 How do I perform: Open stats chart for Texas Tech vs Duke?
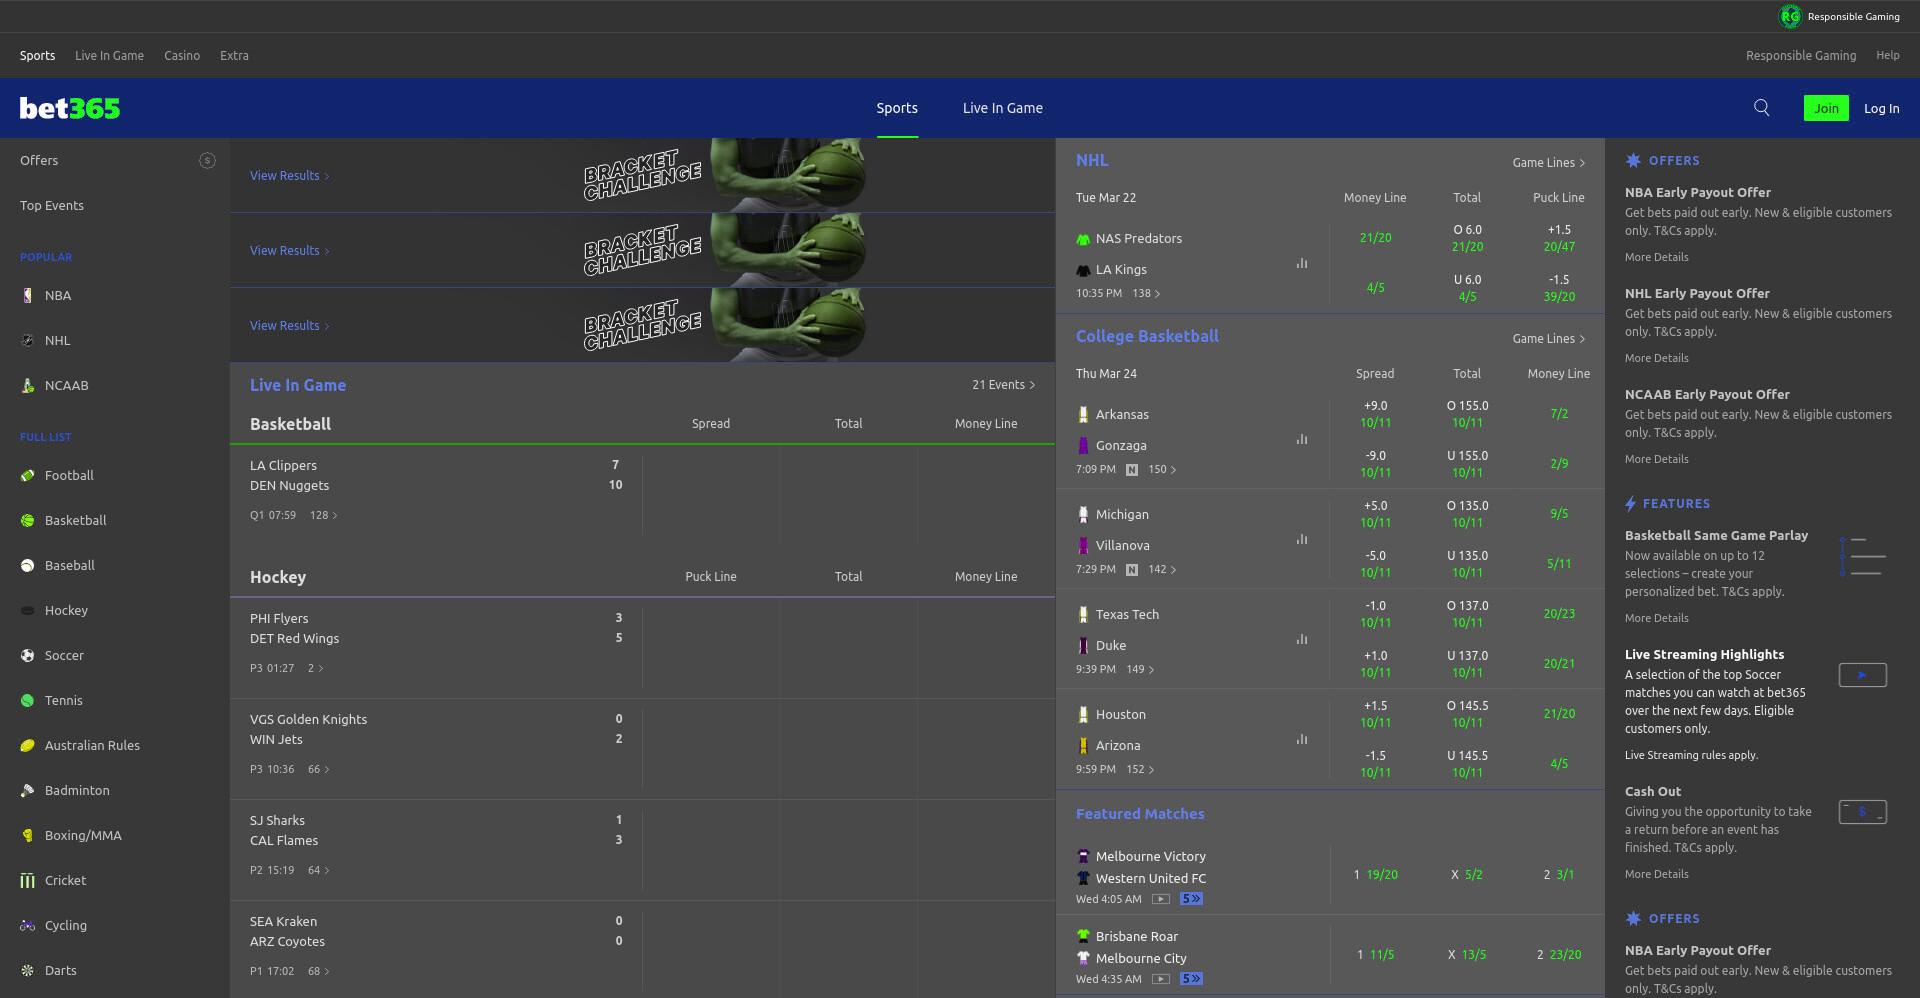click(x=1302, y=639)
